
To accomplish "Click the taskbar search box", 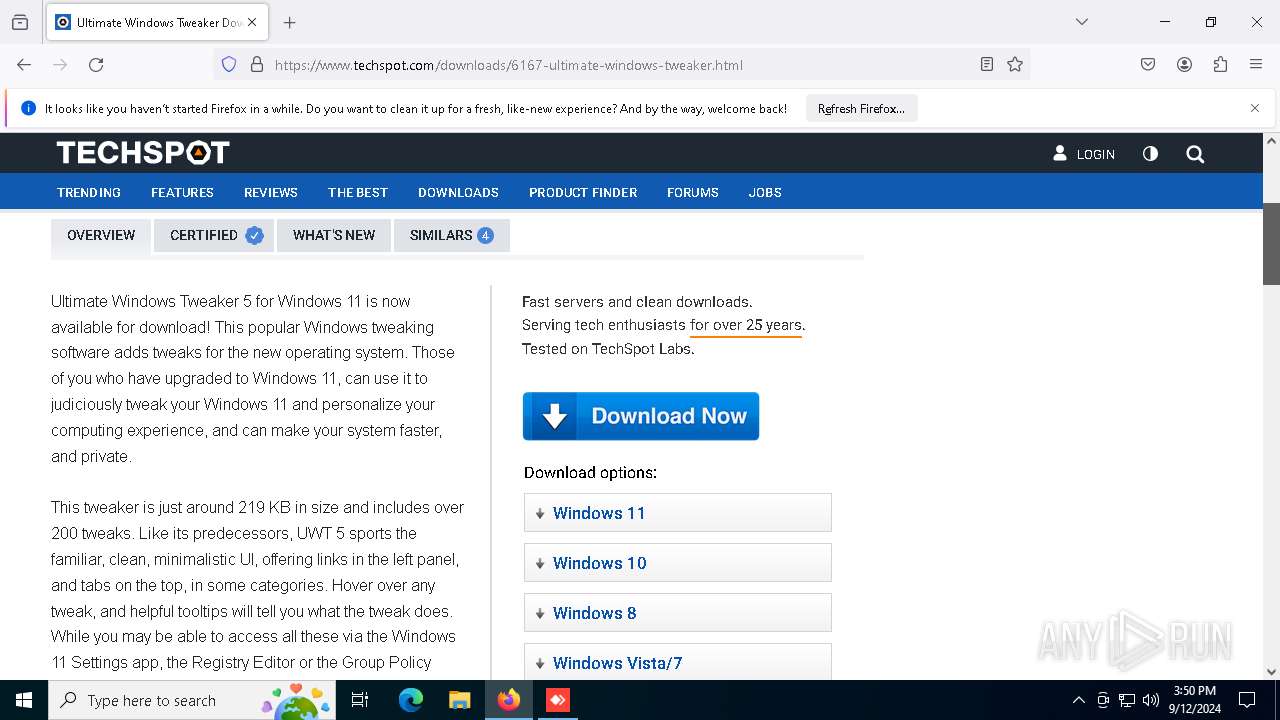I will (190, 700).
